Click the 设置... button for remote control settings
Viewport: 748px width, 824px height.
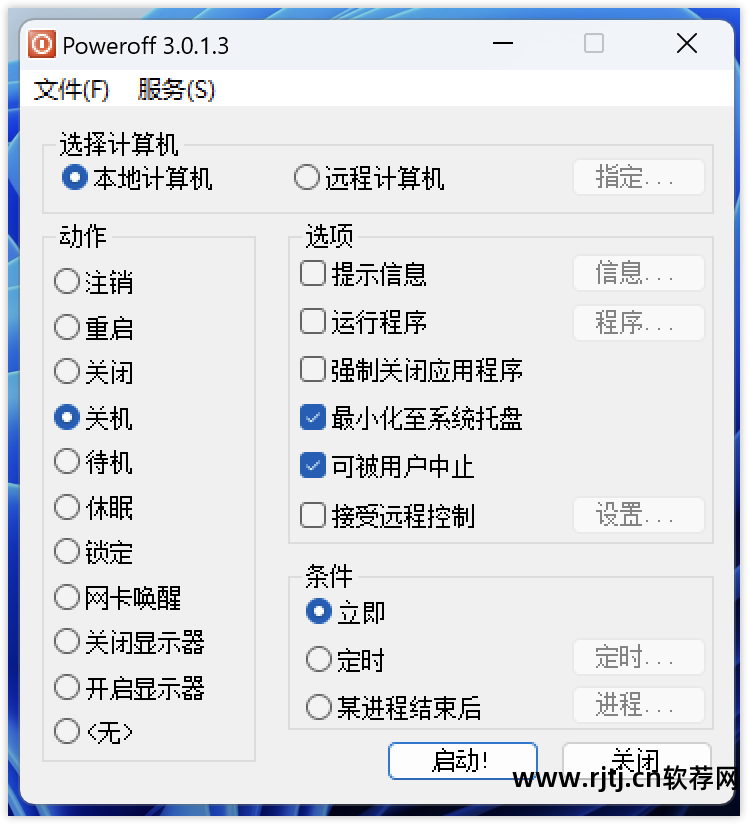coord(637,515)
